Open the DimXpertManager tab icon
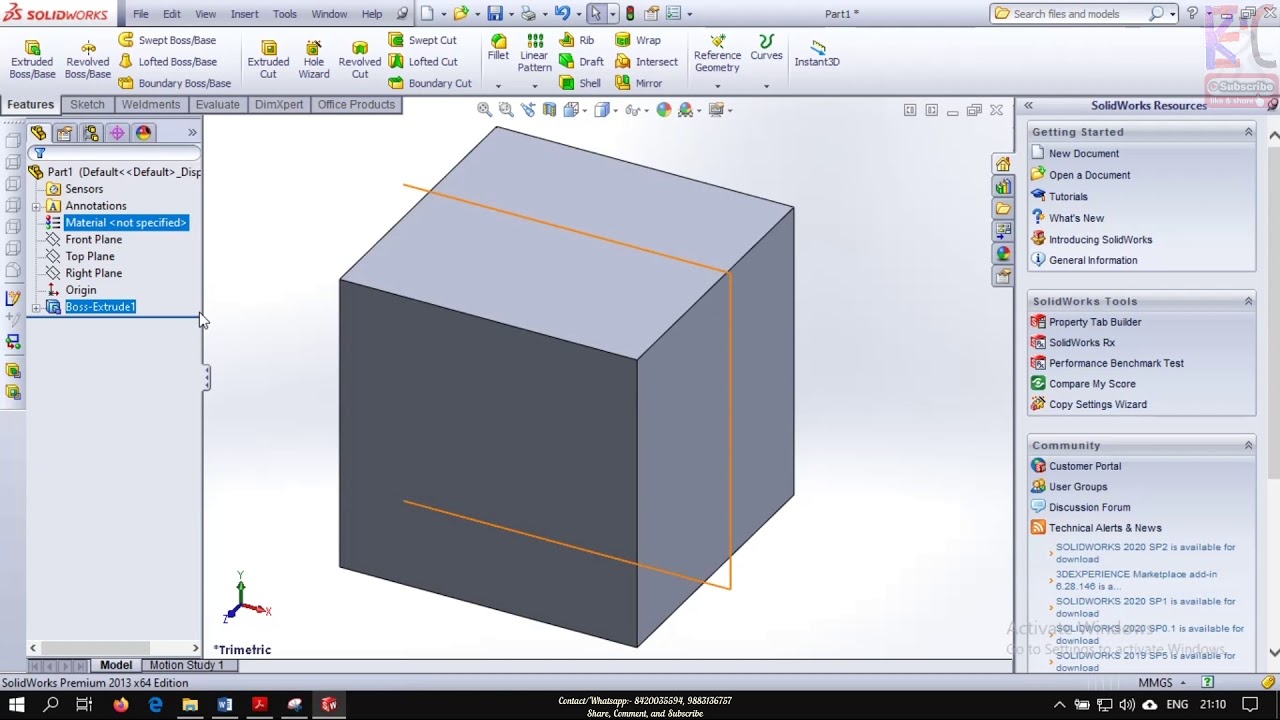 [x=117, y=133]
